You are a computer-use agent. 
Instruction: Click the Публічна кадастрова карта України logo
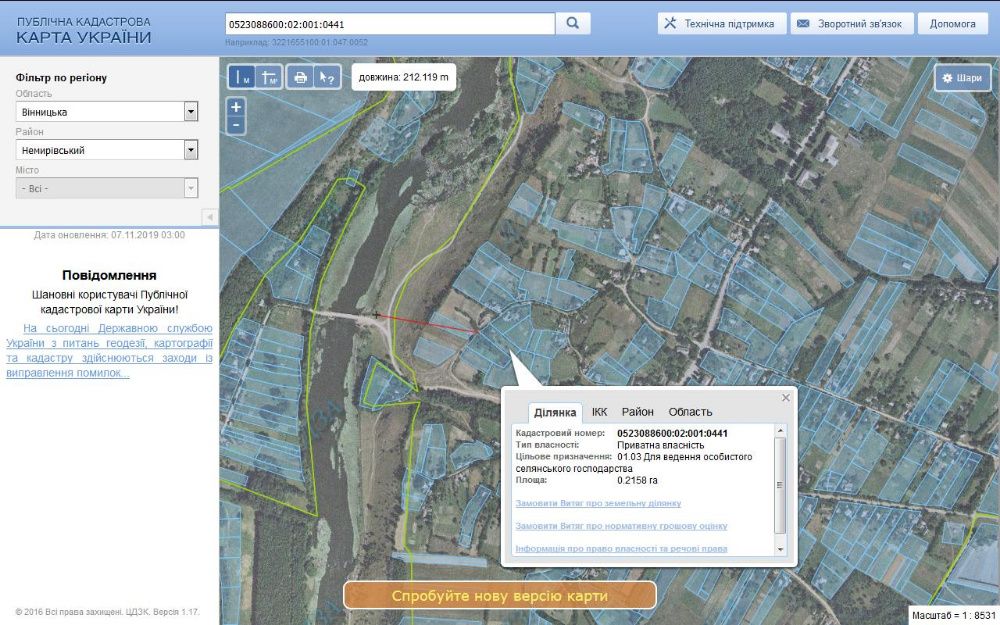coord(84,30)
